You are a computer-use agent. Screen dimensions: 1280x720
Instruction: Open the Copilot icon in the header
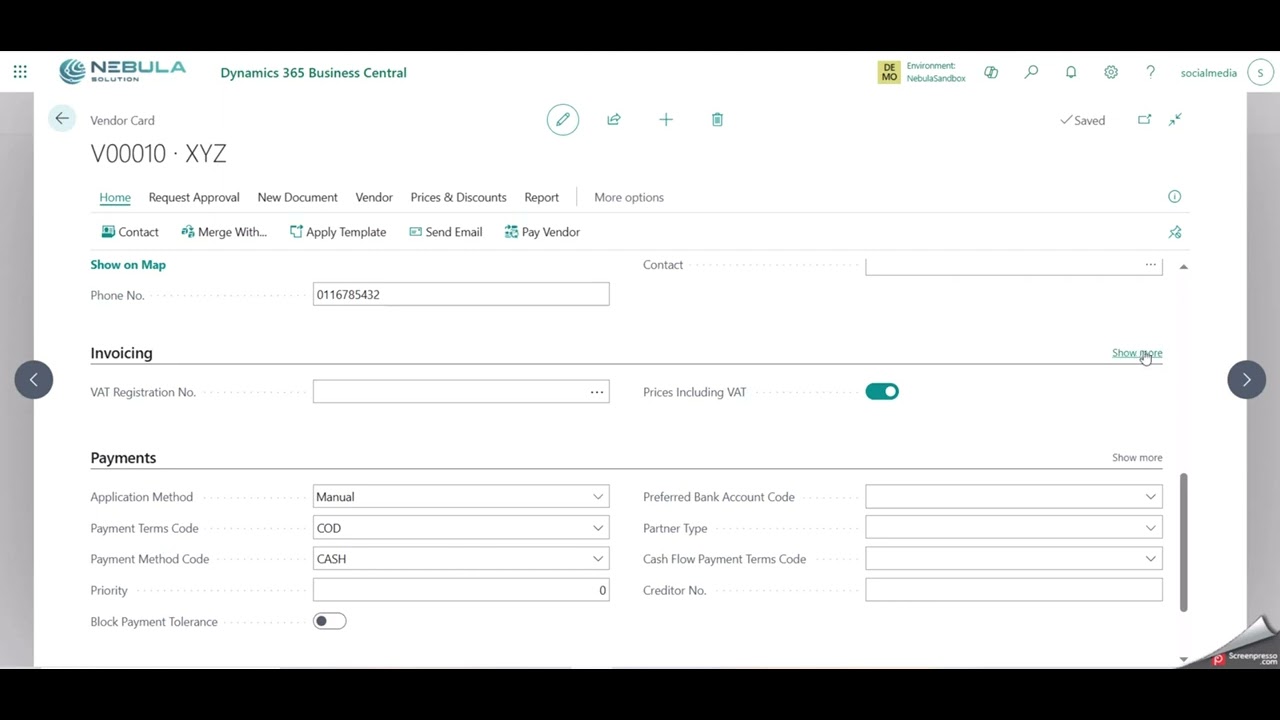point(991,72)
